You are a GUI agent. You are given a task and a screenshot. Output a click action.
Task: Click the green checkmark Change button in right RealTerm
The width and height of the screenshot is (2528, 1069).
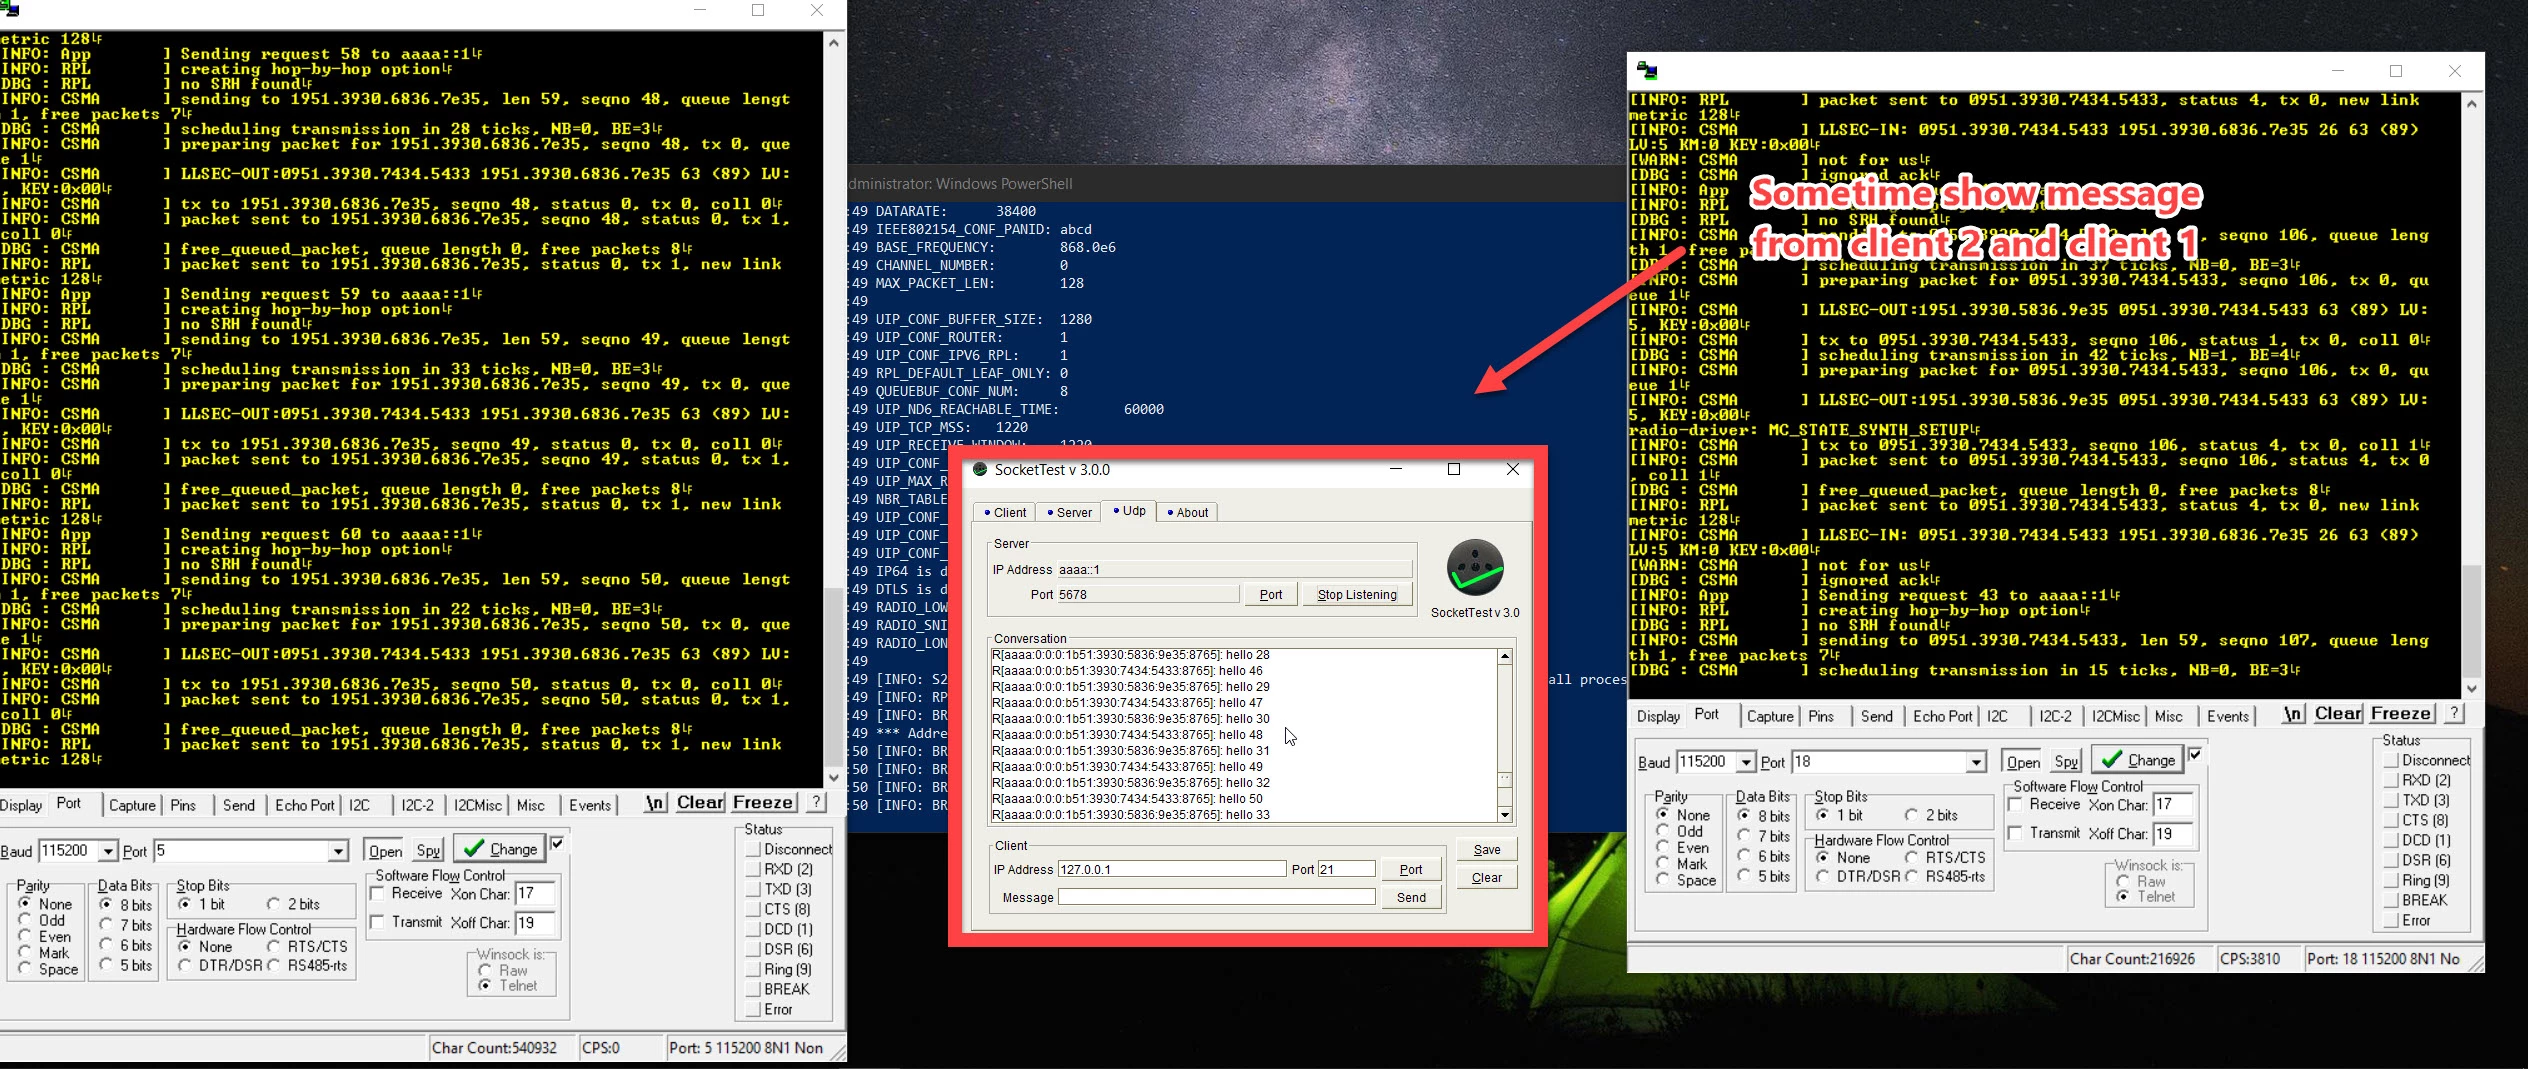tap(2138, 760)
